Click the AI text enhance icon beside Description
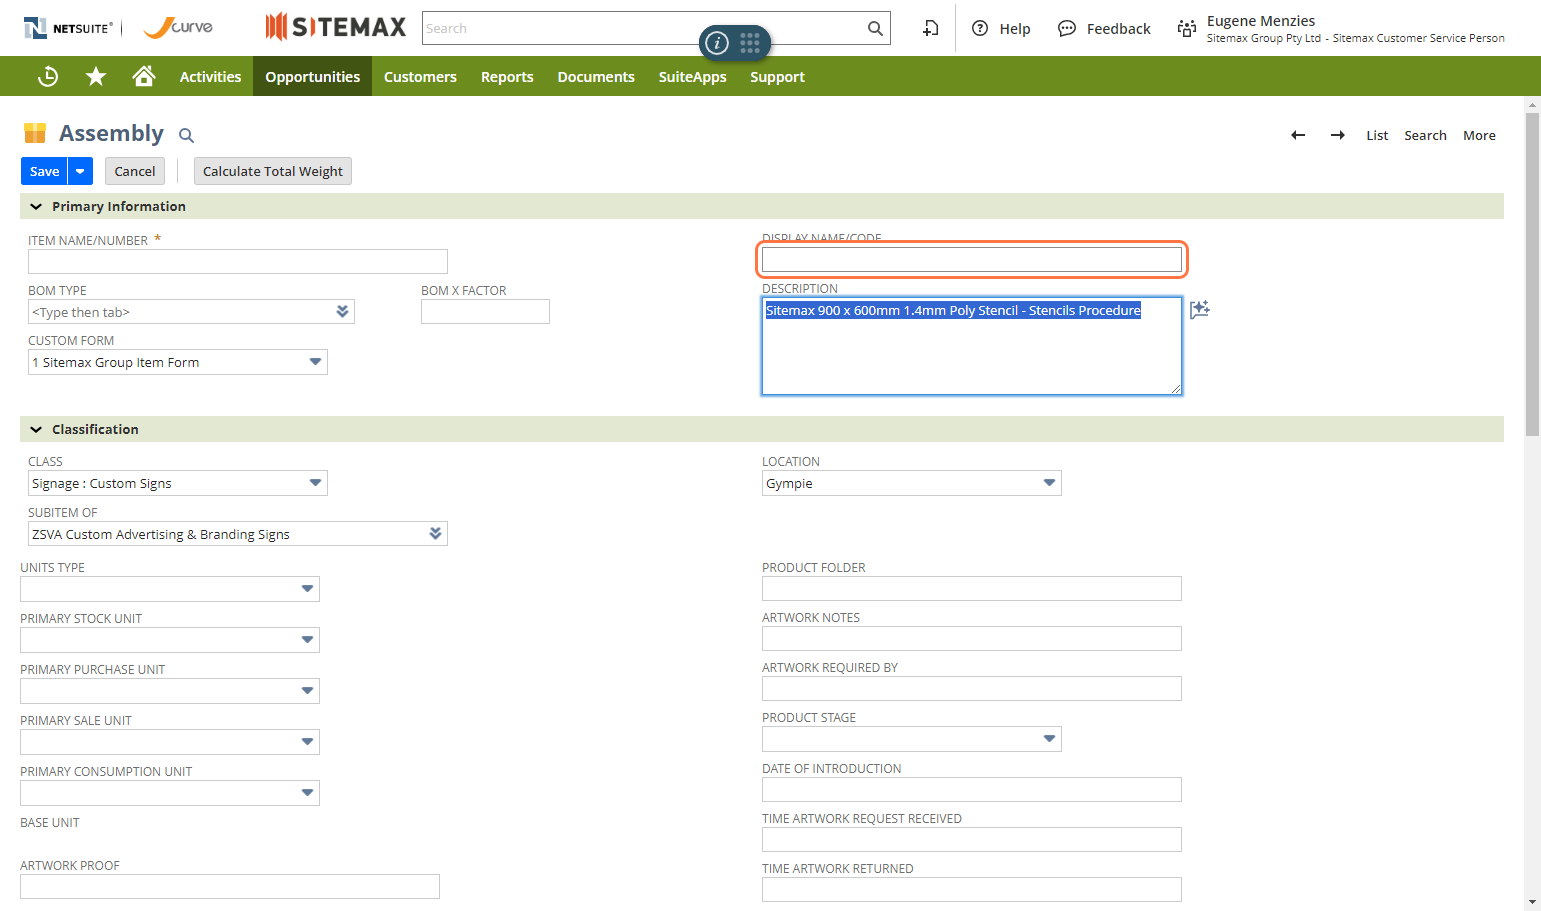Screen dimensions: 1541x911 [x=1200, y=309]
